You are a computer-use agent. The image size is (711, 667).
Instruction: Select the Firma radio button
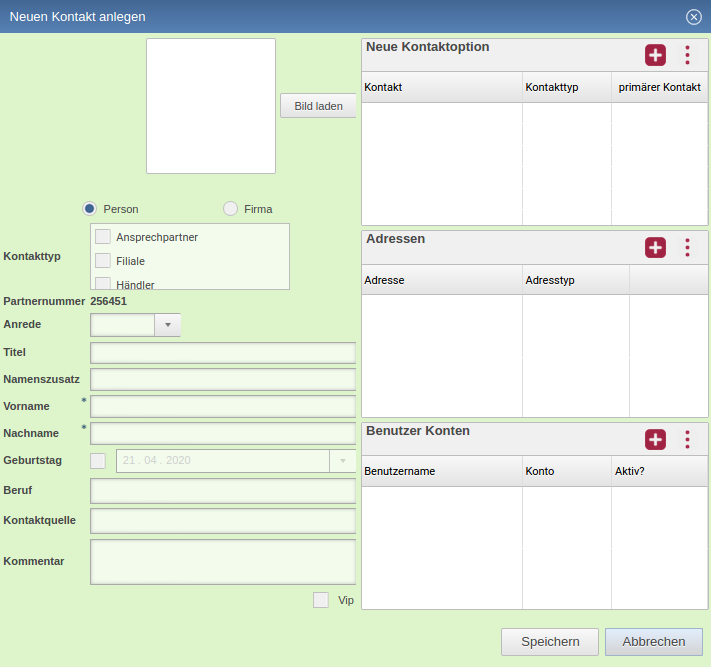(x=231, y=209)
